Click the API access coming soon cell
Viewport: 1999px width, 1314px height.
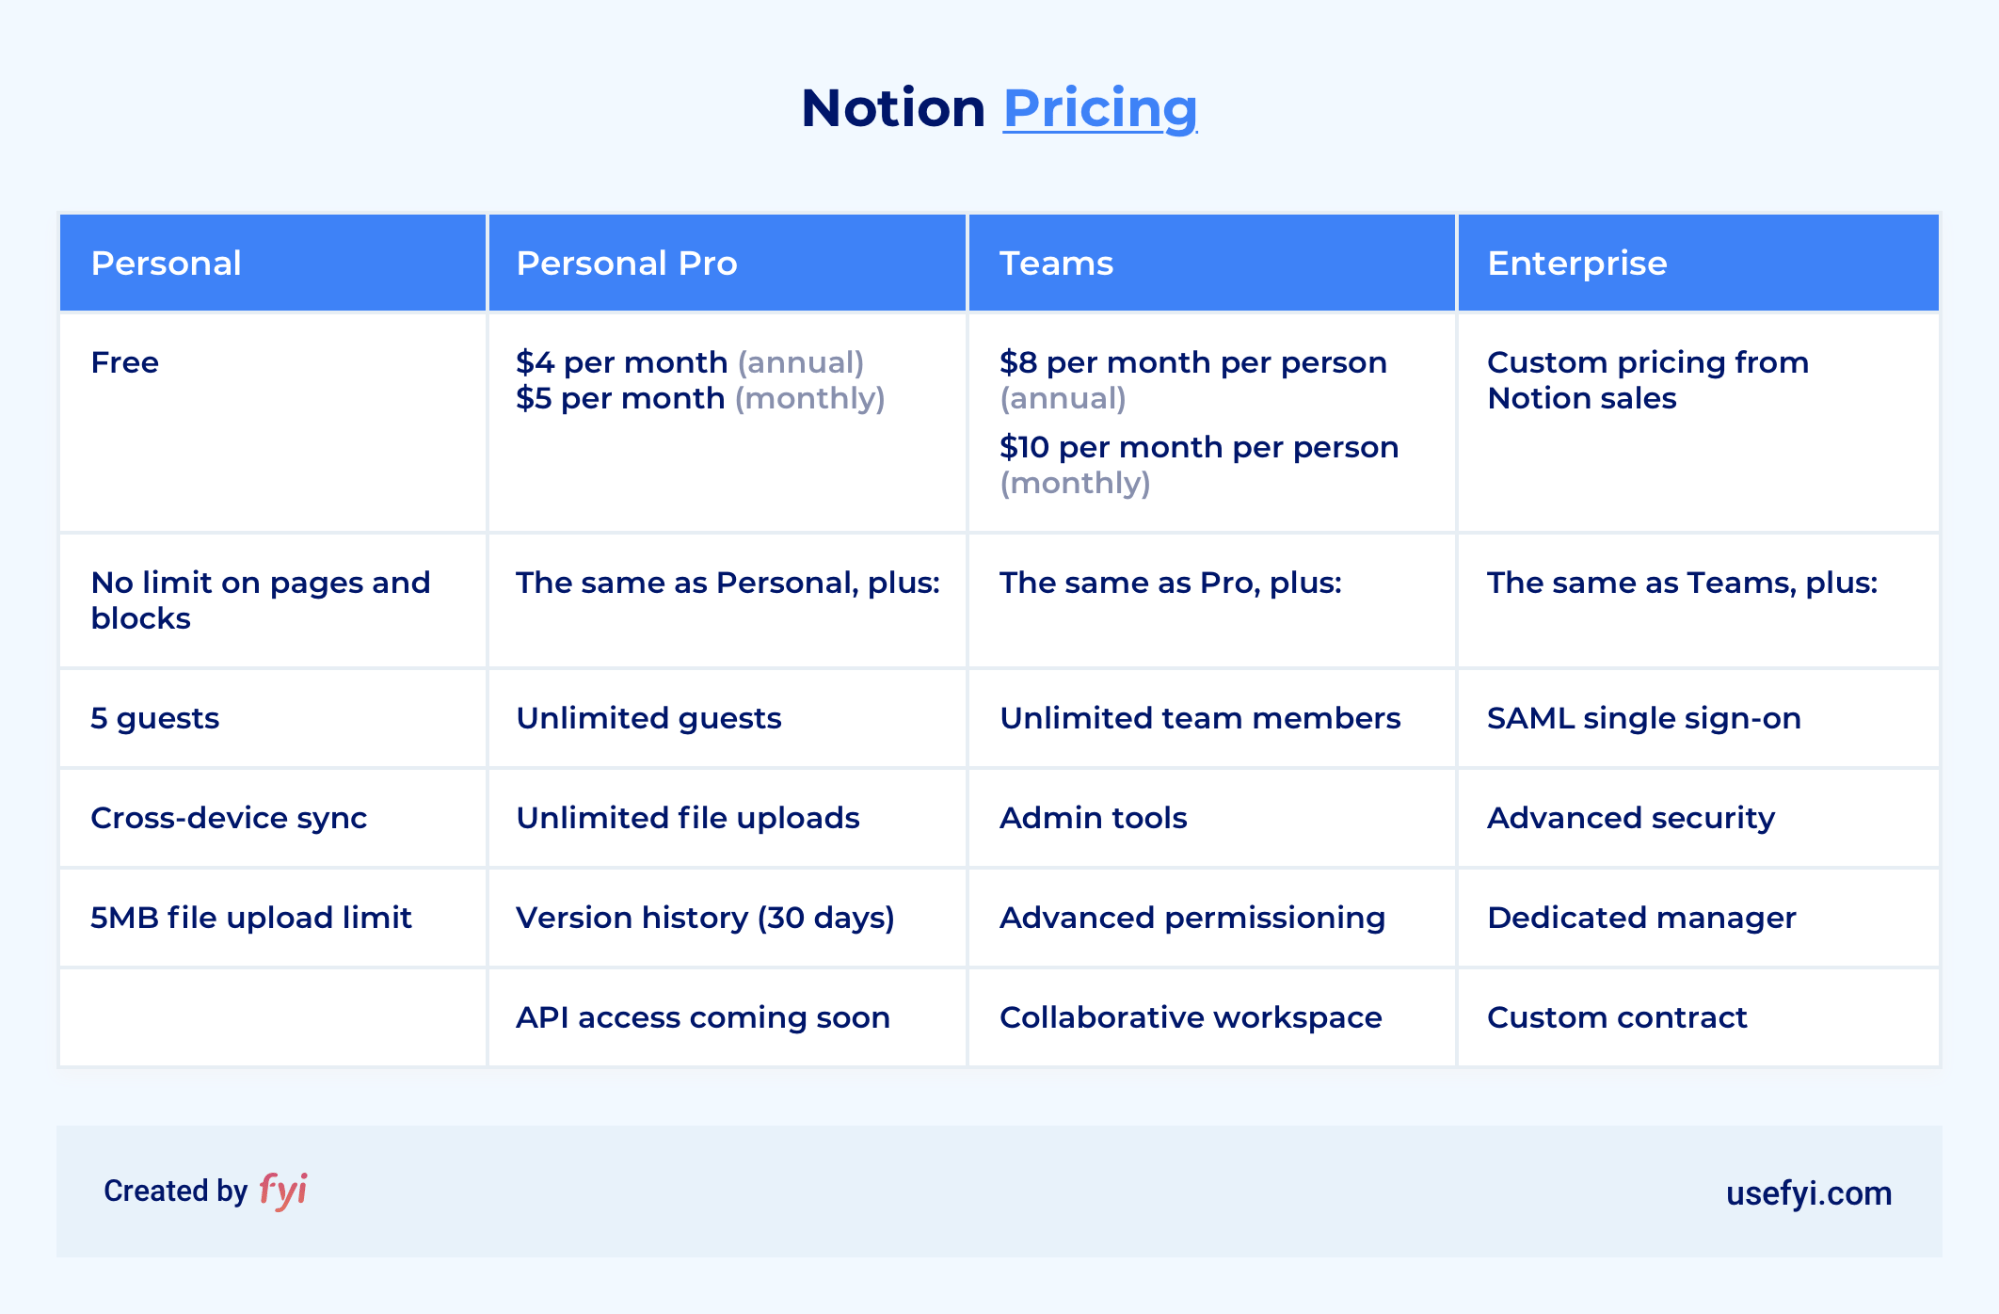click(x=727, y=1018)
